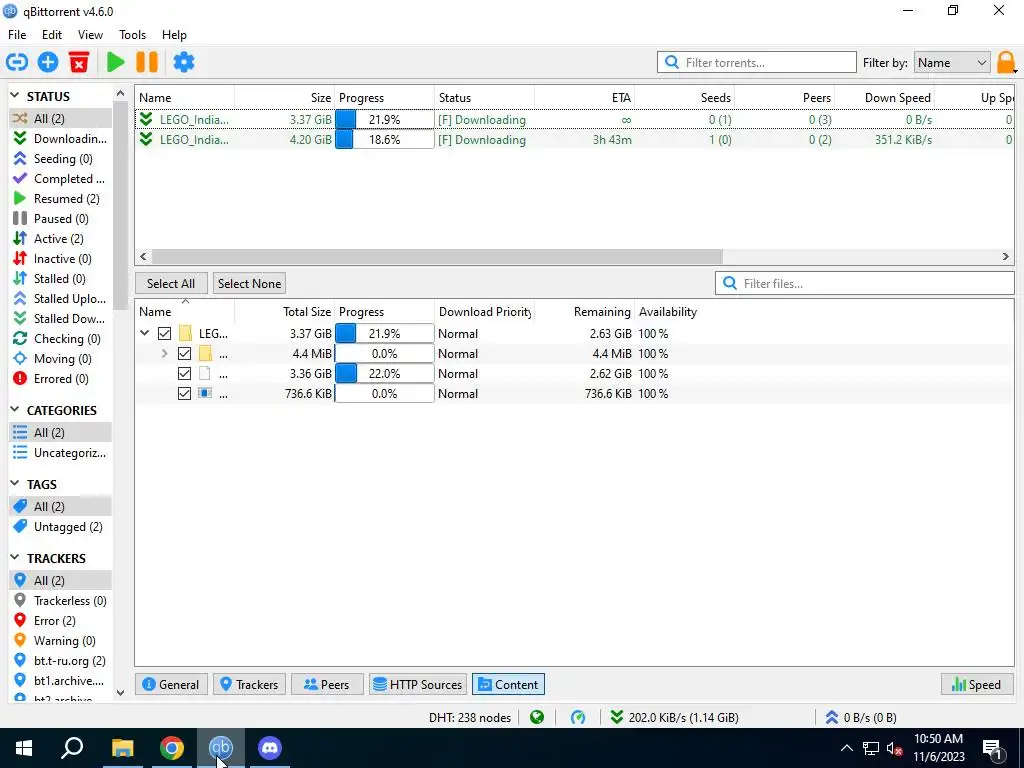Switch to the HTTP Sources tab
Viewport: 1024px width, 768px height.
[418, 684]
